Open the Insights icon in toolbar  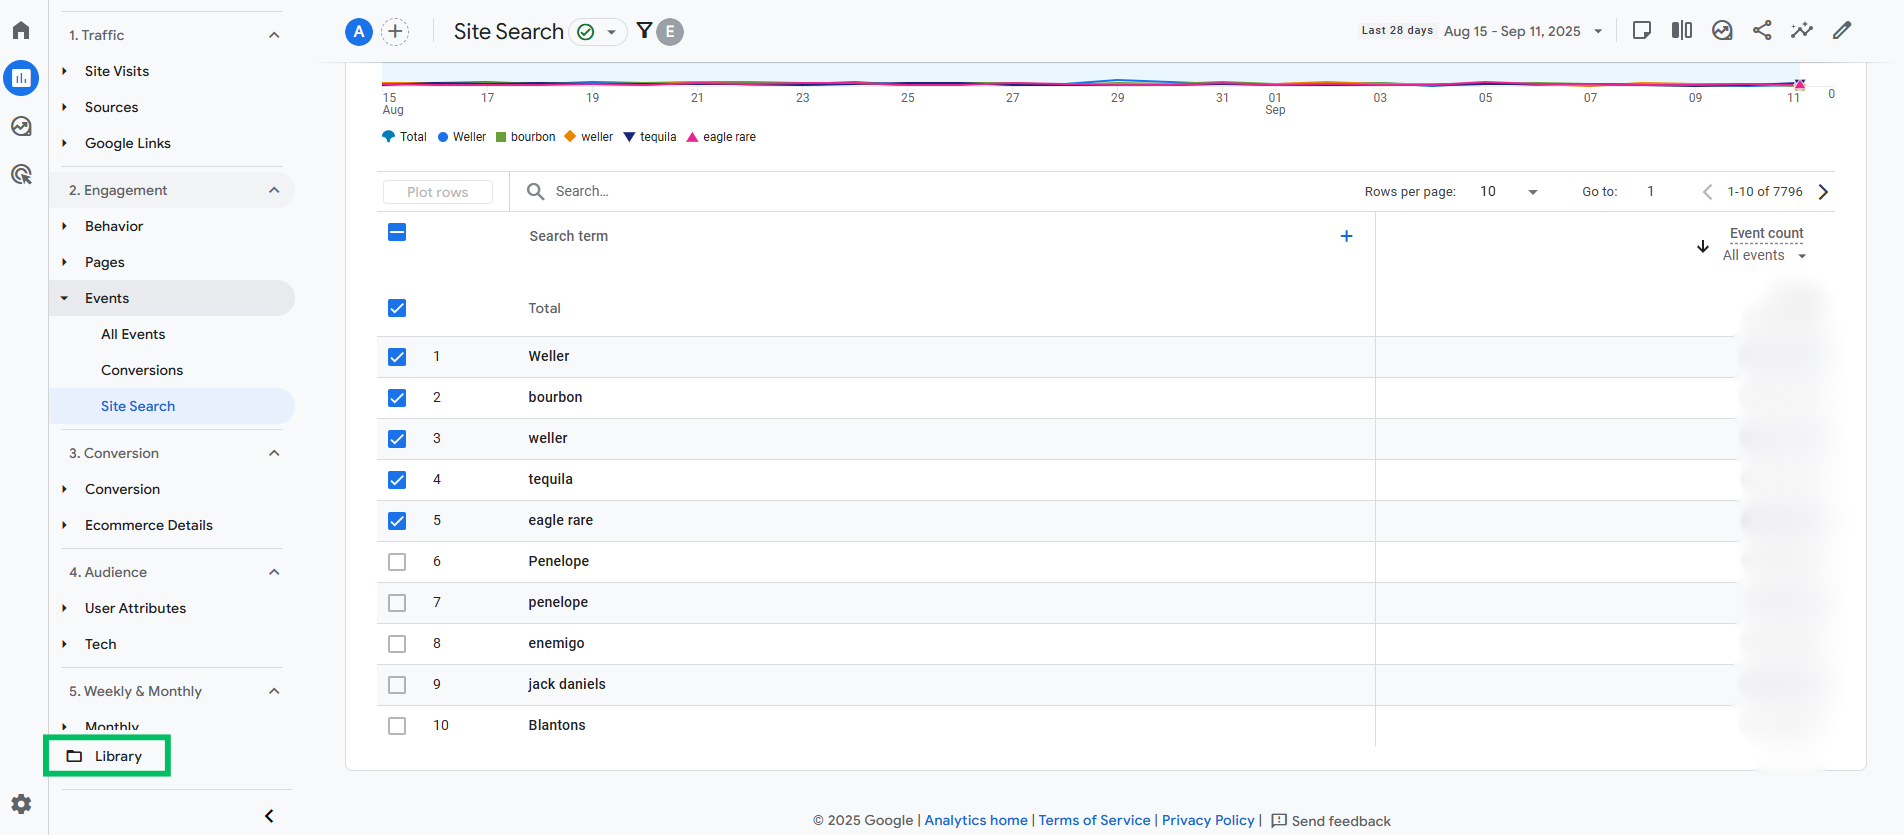pos(1722,30)
